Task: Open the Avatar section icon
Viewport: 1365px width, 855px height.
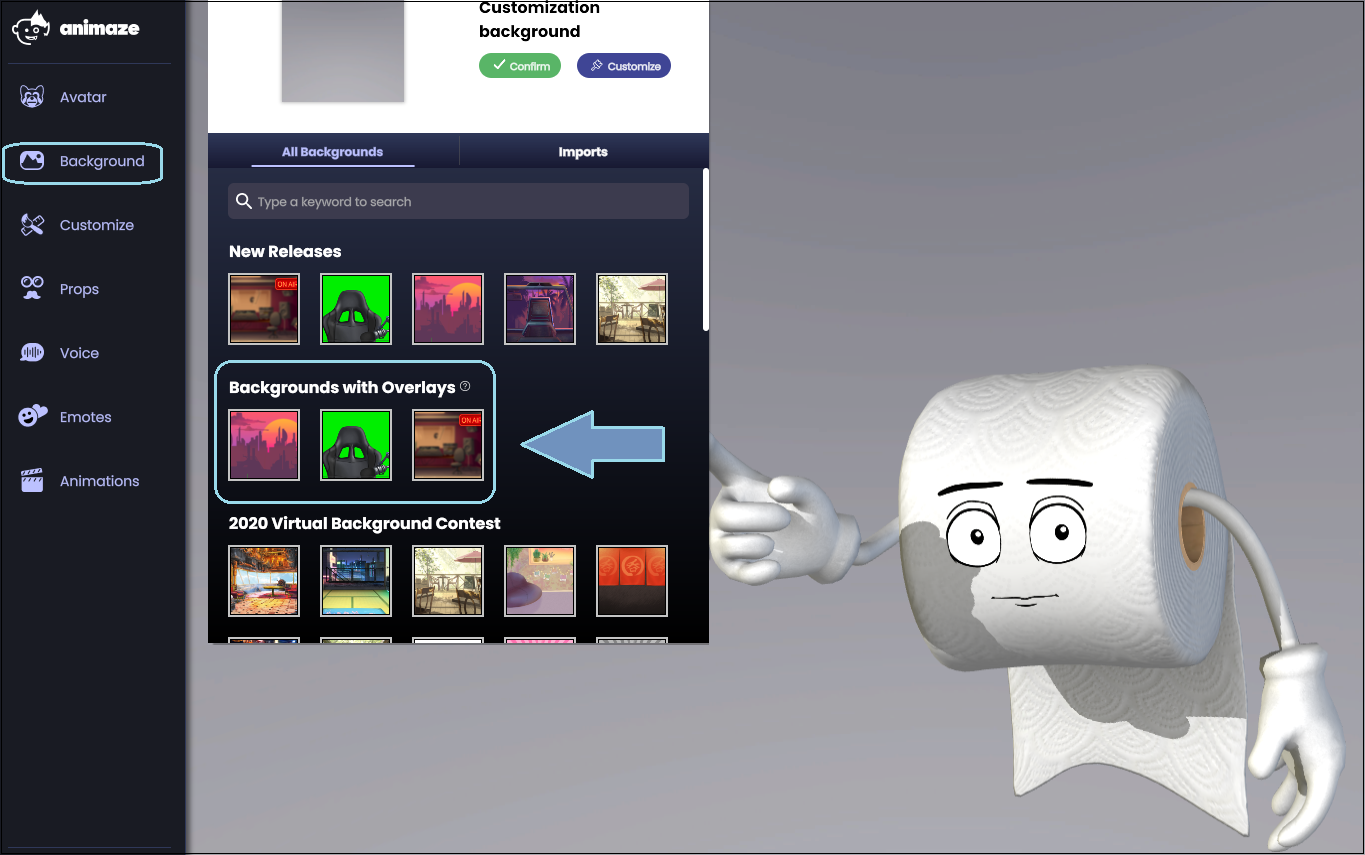Action: pyautogui.click(x=32, y=97)
